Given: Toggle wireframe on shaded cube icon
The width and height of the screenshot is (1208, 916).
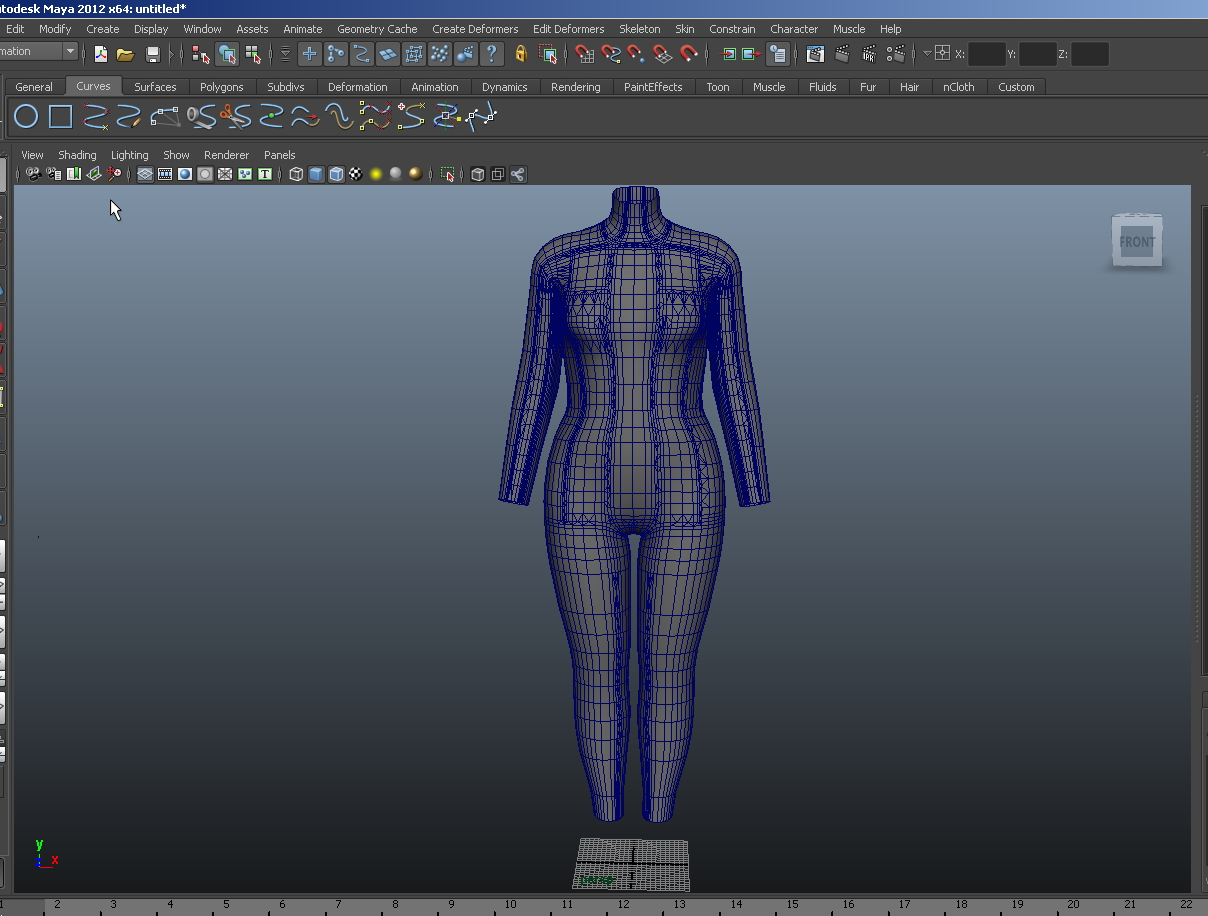Looking at the screenshot, I should (x=336, y=174).
